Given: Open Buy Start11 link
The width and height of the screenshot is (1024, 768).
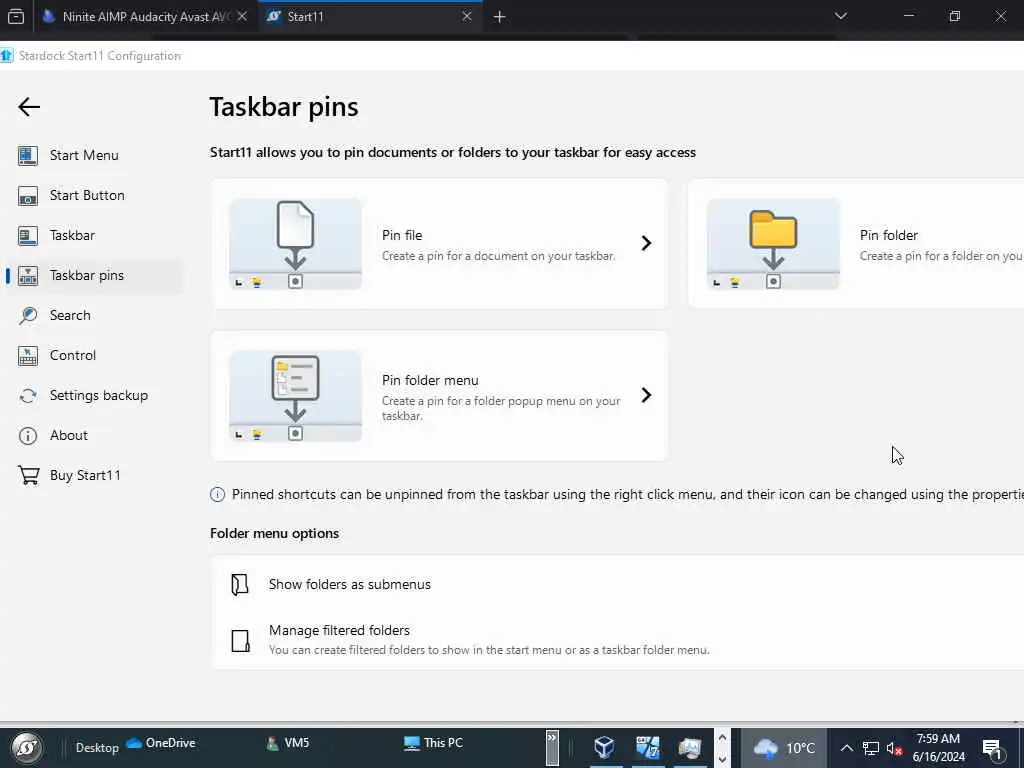Looking at the screenshot, I should point(85,475).
